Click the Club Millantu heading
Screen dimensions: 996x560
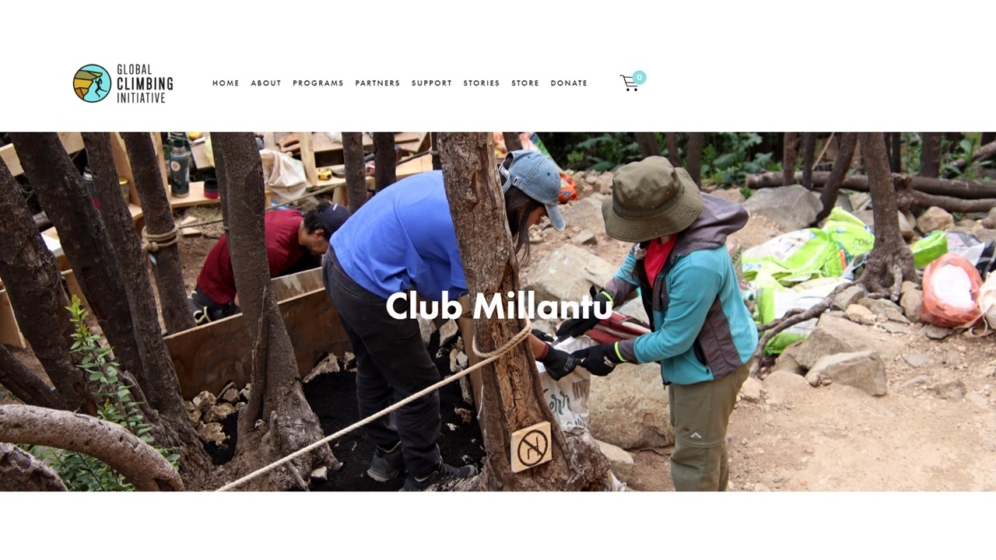[499, 306]
